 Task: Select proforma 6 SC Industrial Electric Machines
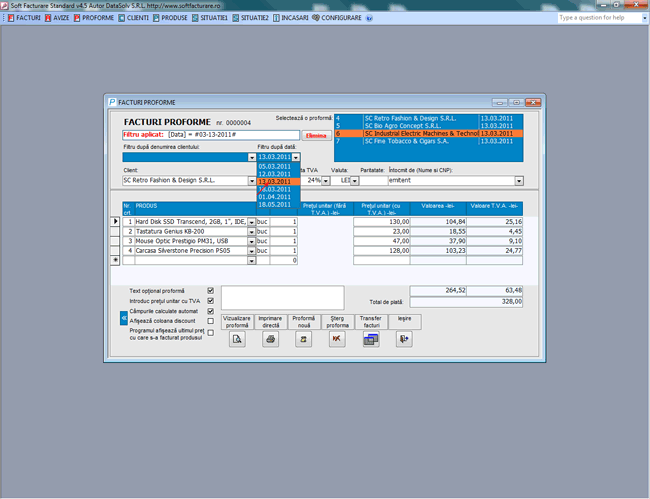(x=429, y=133)
